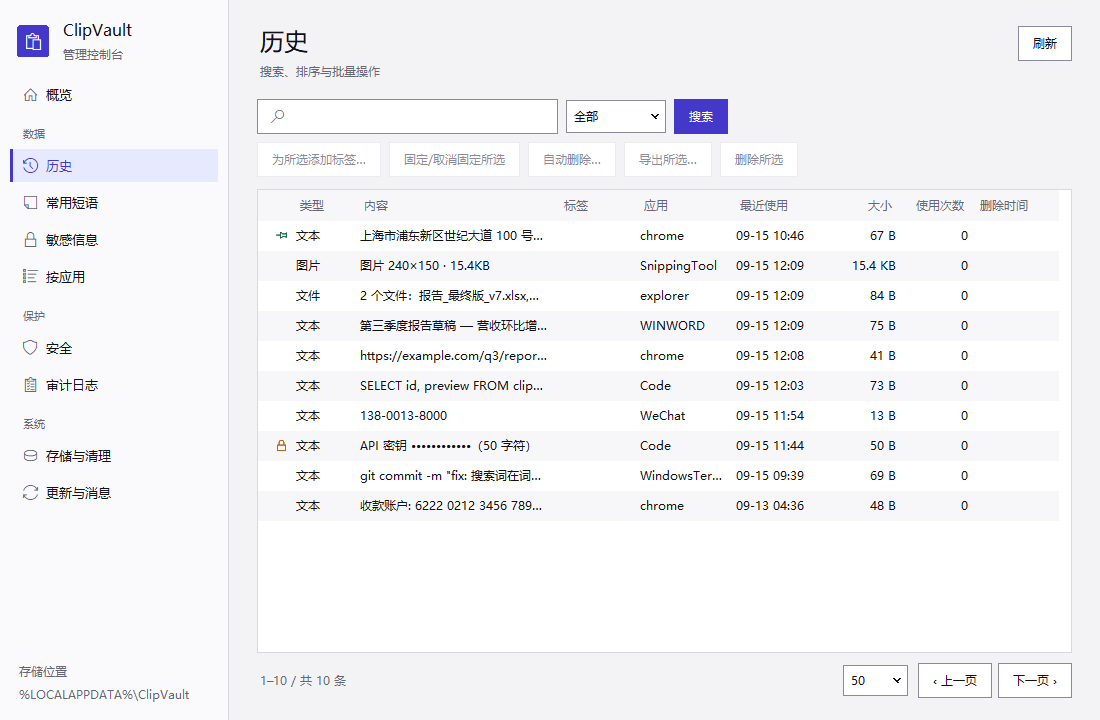Switch to 按应用 view
Viewport: 1100px width, 720px height.
tap(114, 276)
